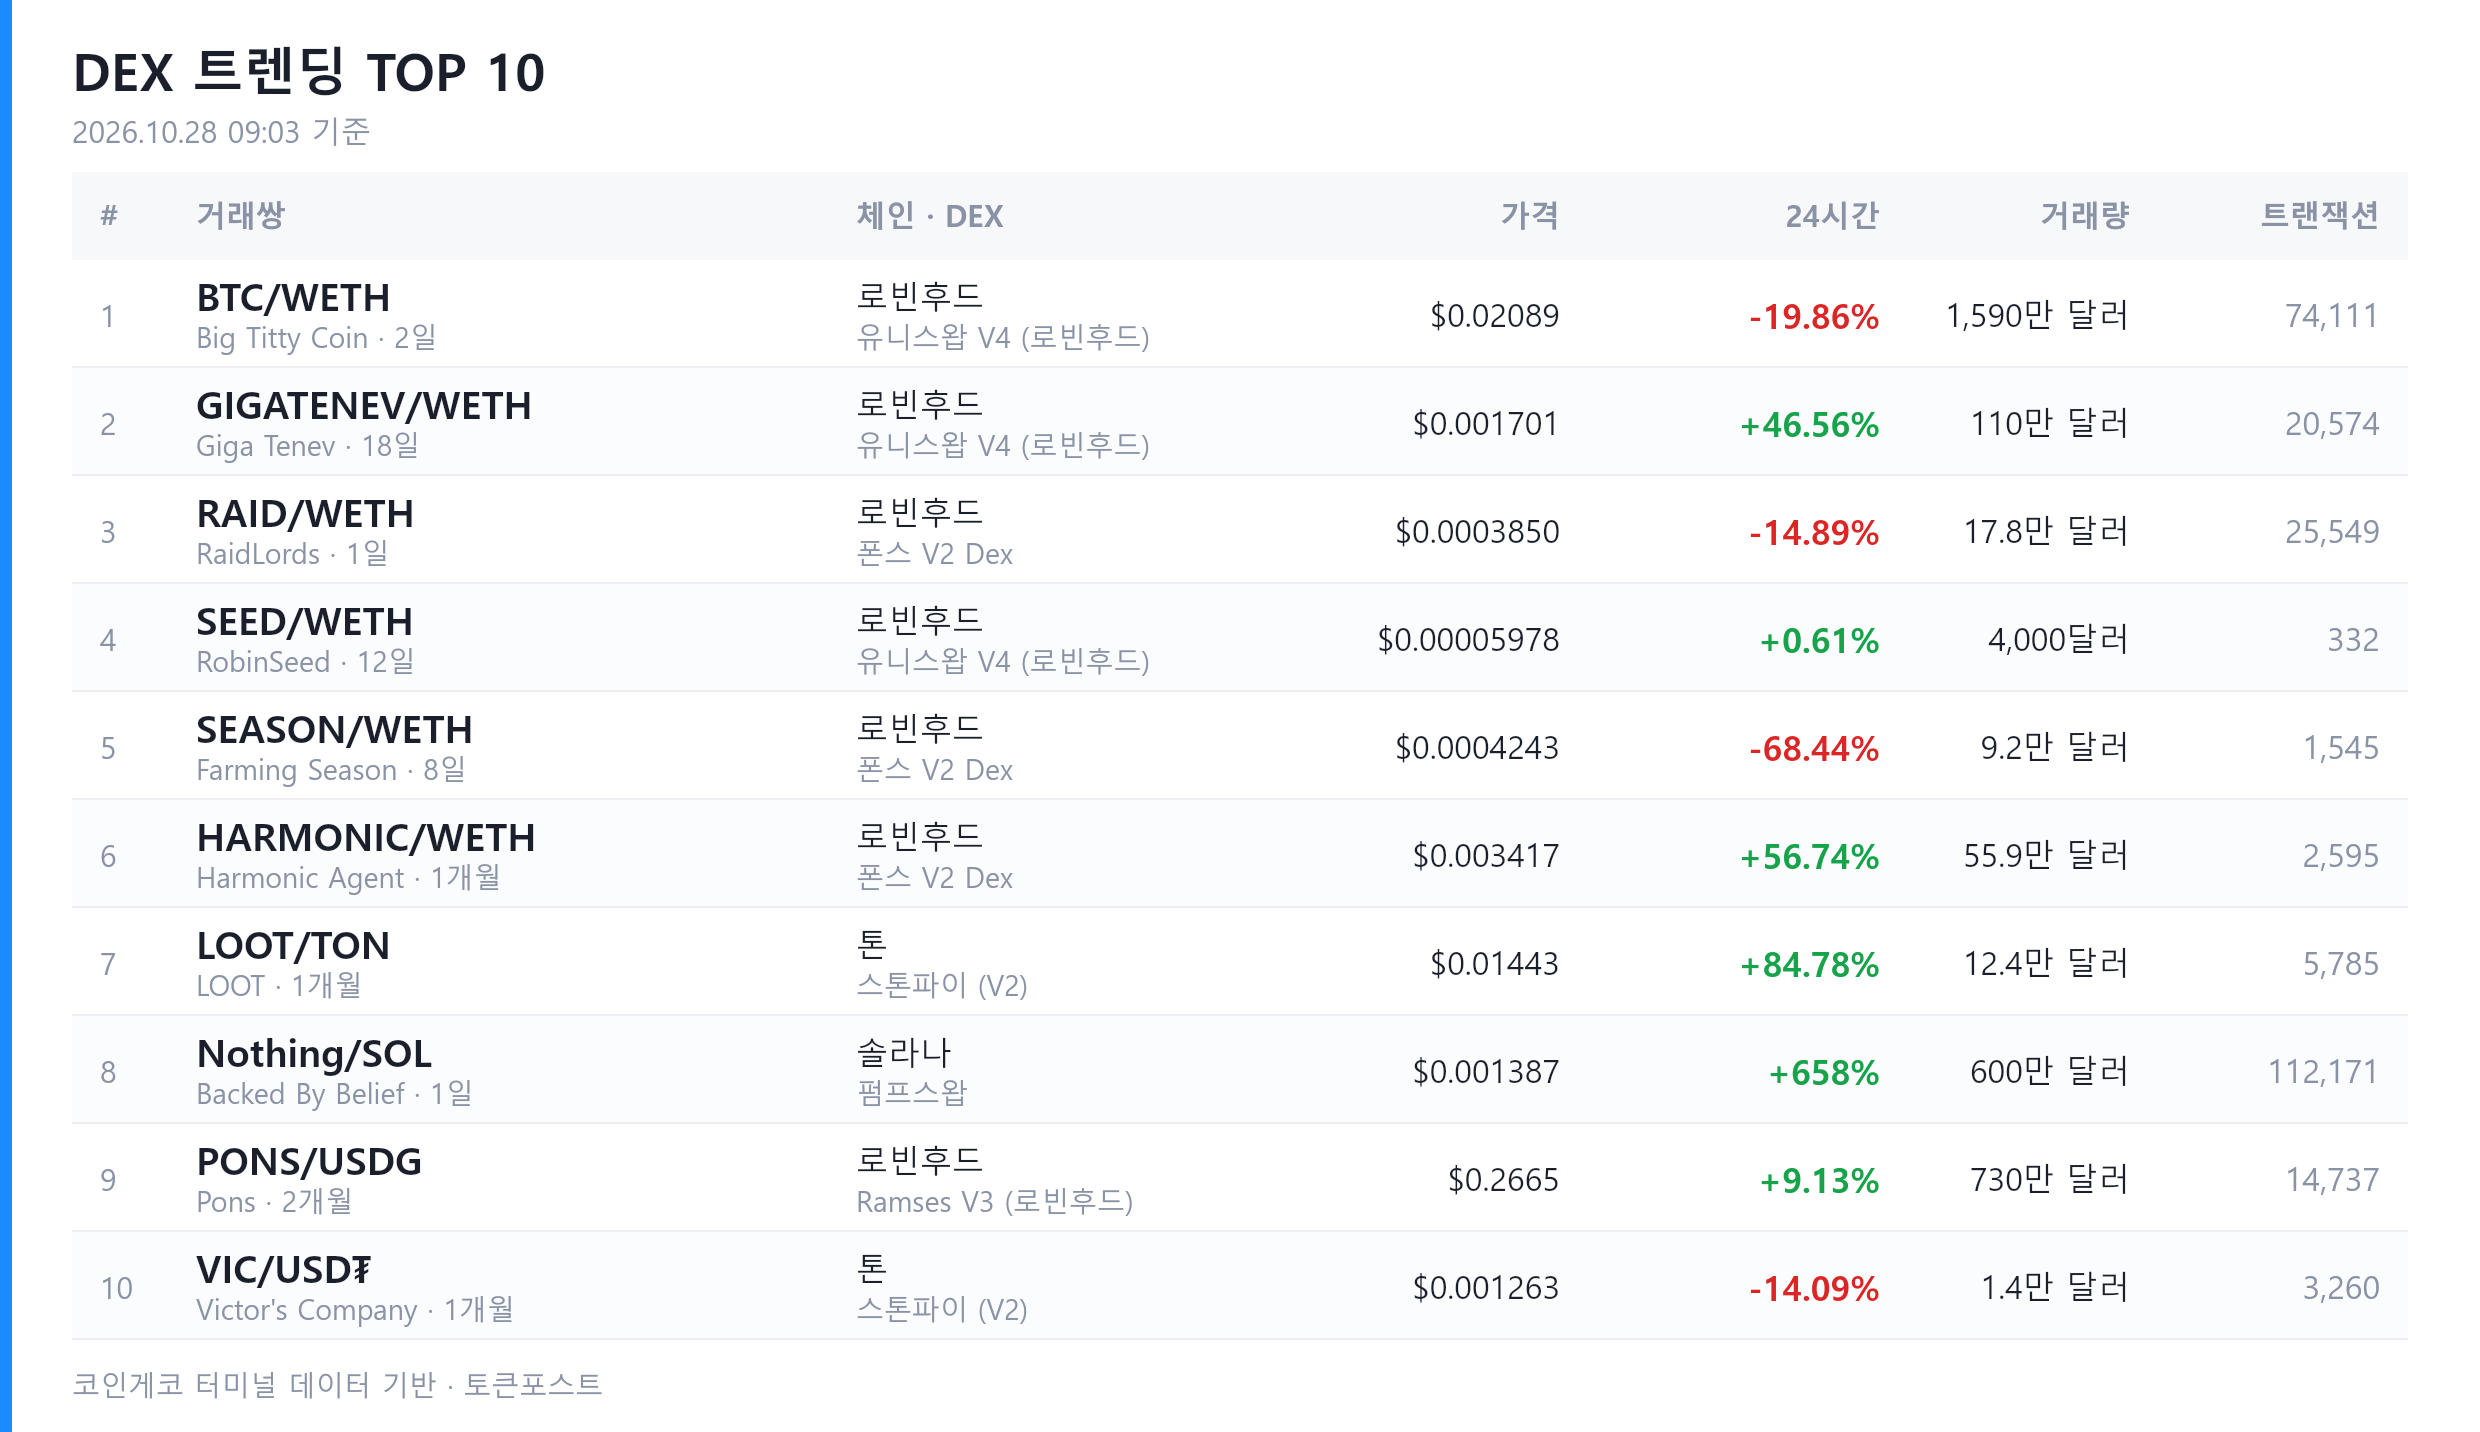The image size is (2480, 1432).
Task: Open the SEASON/WETH pair entry
Action: pyautogui.click(x=334, y=730)
